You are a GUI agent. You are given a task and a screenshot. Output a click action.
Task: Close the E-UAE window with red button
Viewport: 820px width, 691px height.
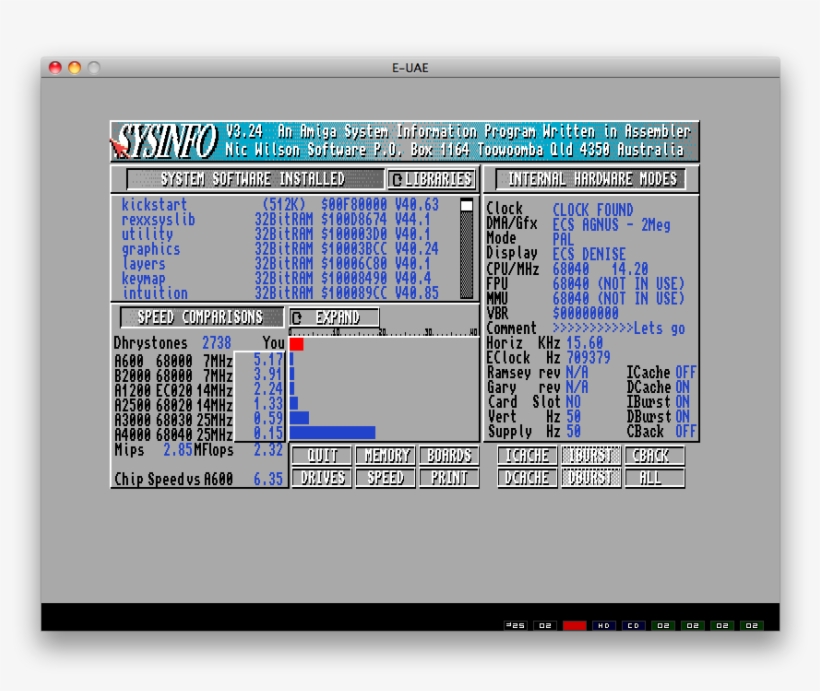pos(55,67)
